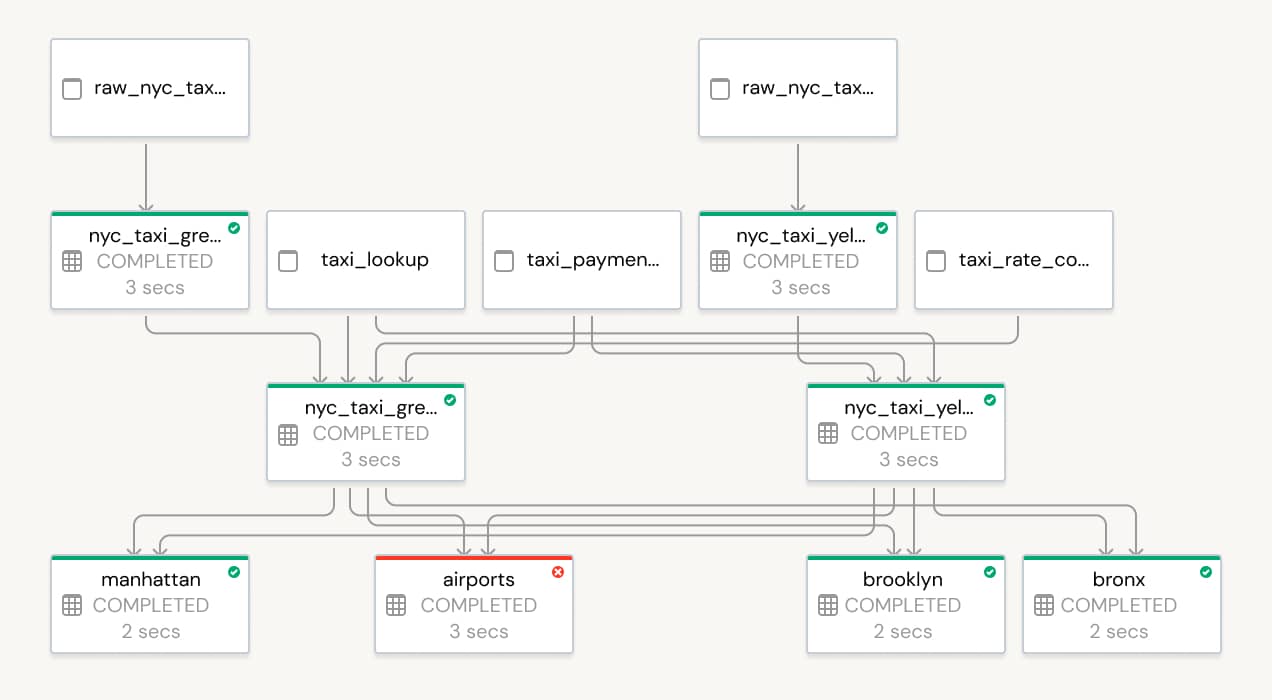The width and height of the screenshot is (1272, 700).
Task: Click the red status bar atop airports
Action: tap(474, 557)
